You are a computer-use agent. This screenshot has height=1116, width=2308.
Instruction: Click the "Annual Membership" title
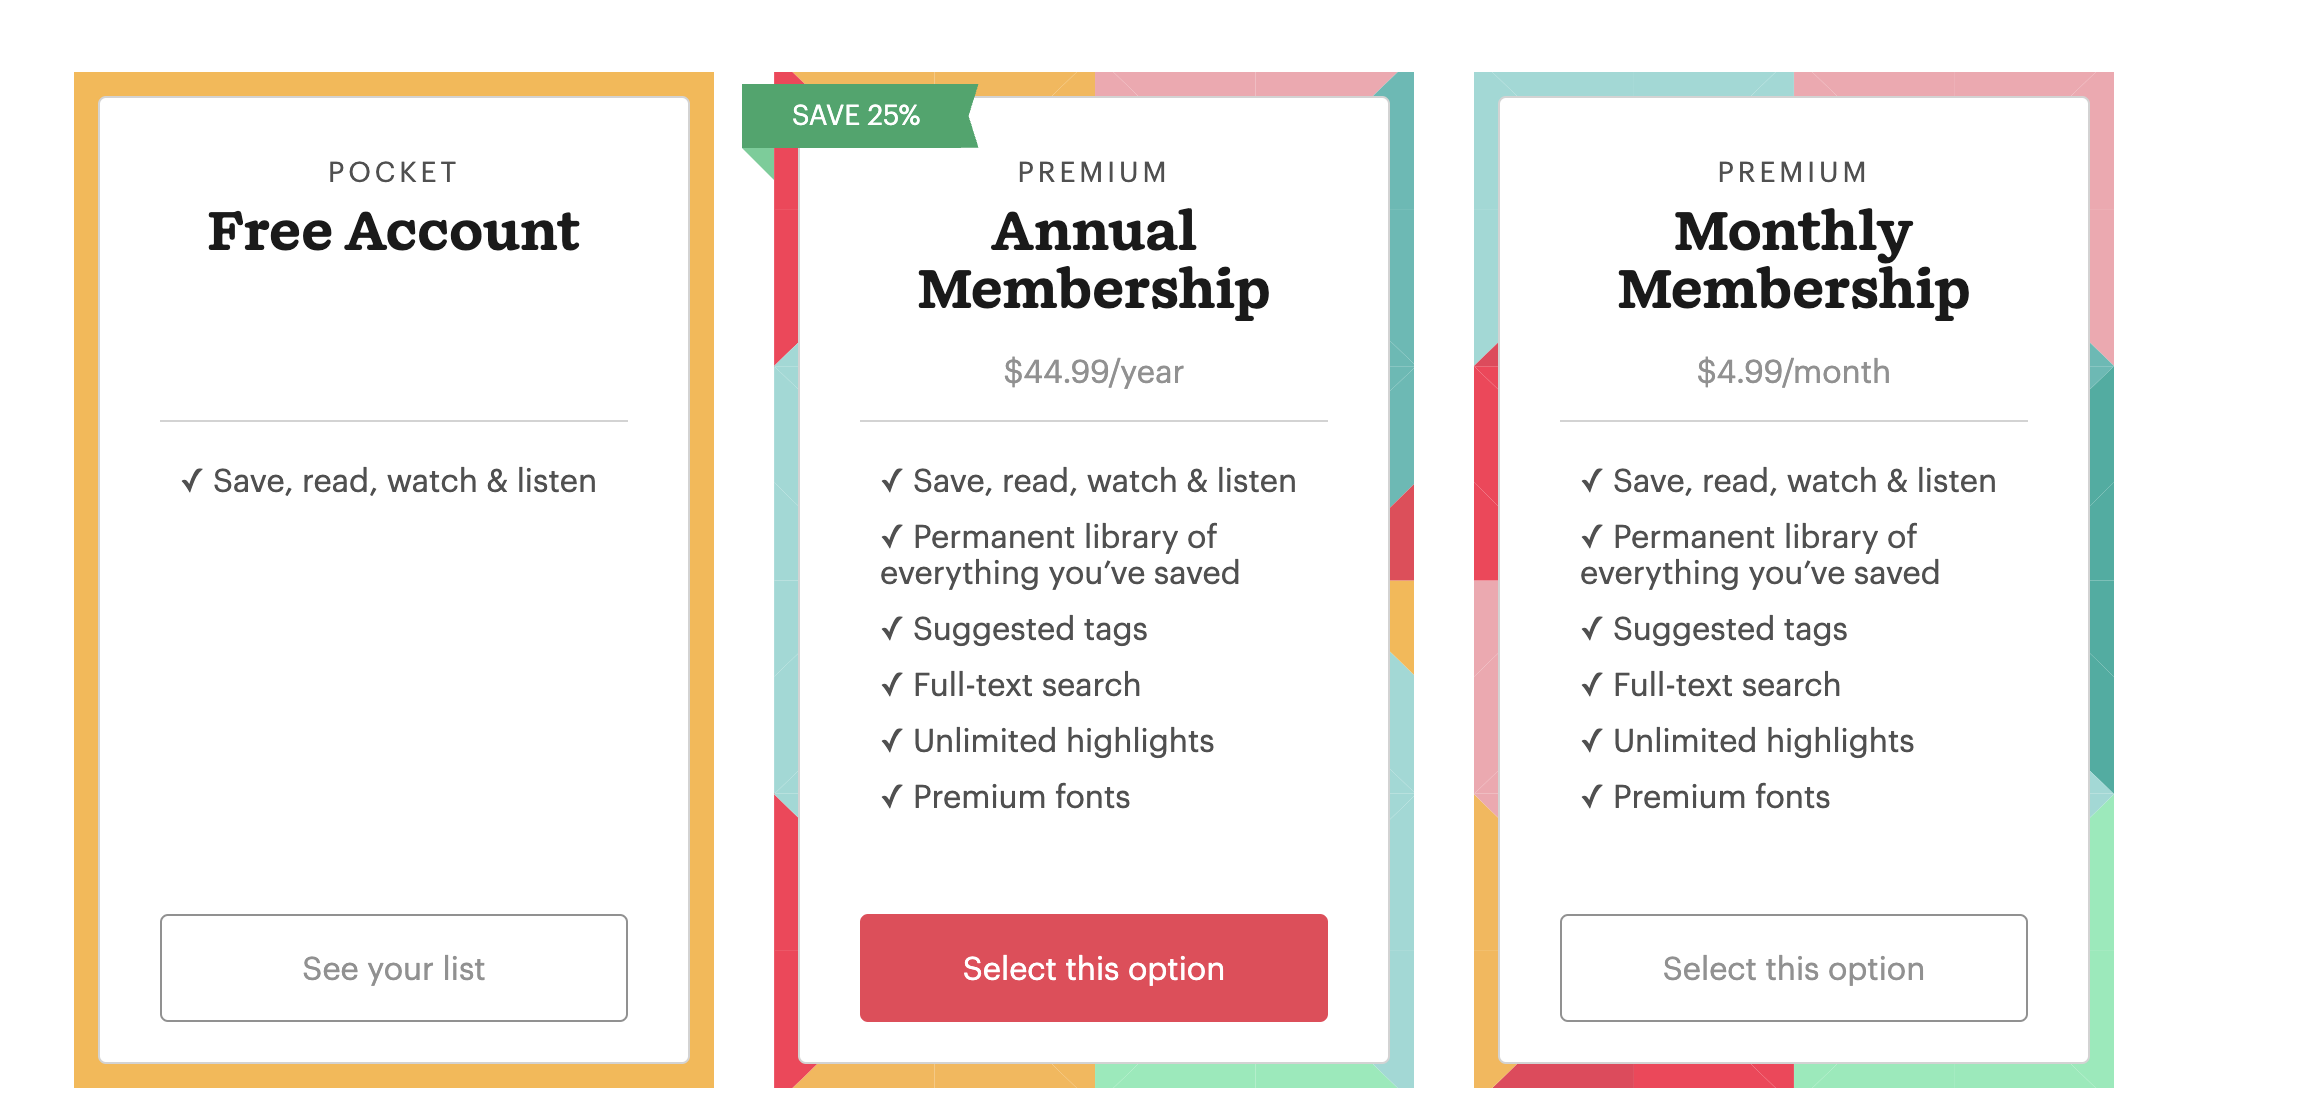[x=1093, y=260]
